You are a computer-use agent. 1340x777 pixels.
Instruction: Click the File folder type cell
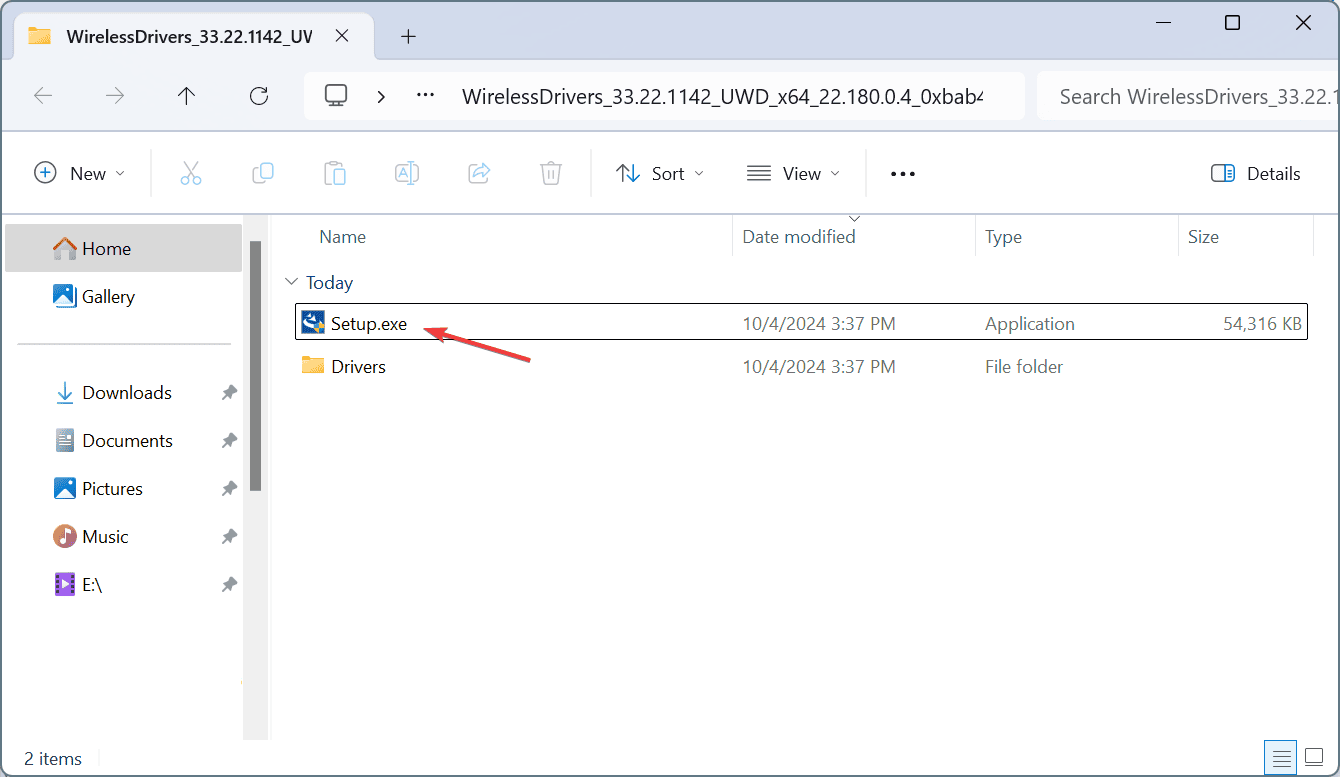point(1024,367)
